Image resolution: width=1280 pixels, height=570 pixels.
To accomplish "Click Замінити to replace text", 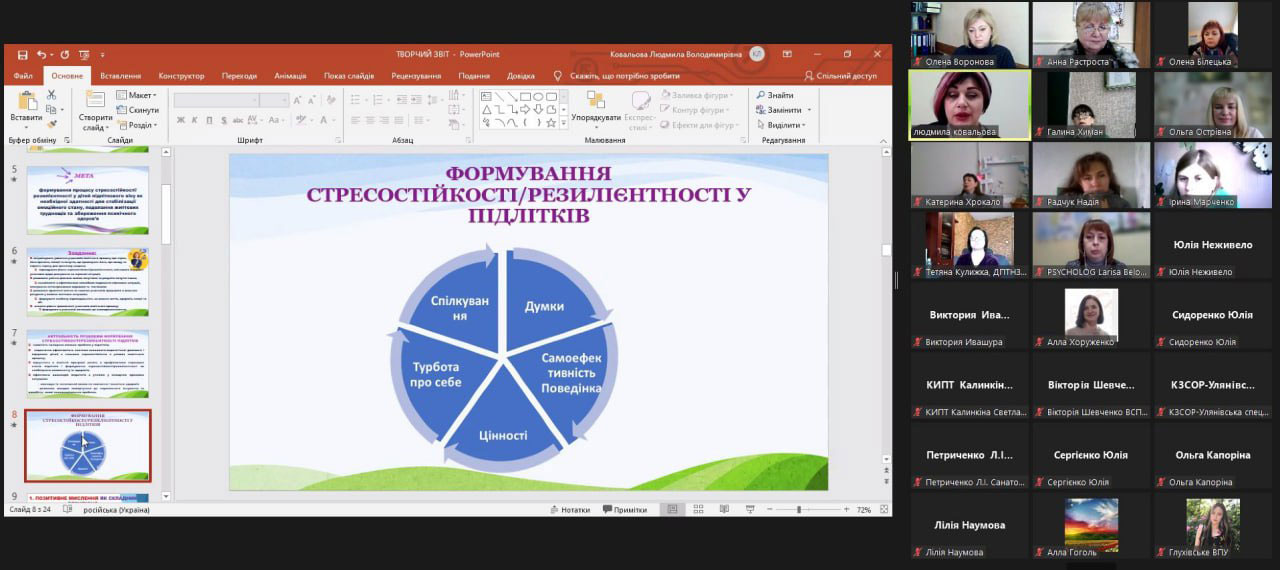I will pyautogui.click(x=784, y=110).
